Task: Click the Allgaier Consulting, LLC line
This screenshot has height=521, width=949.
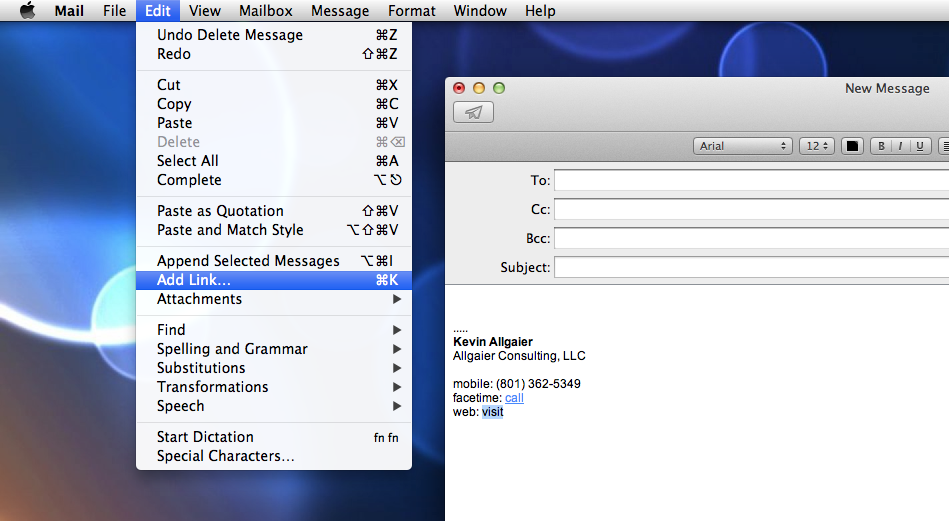Action: point(519,356)
